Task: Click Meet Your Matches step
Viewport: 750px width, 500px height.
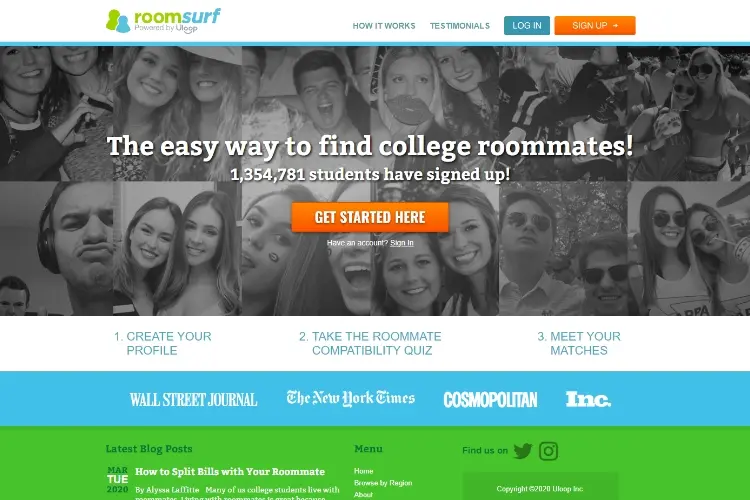Action: pos(579,344)
